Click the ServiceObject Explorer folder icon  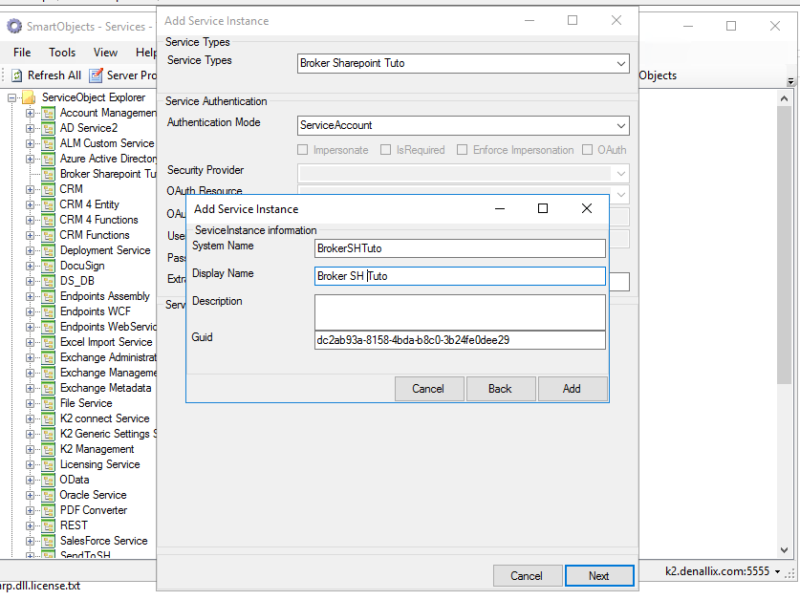click(29, 98)
